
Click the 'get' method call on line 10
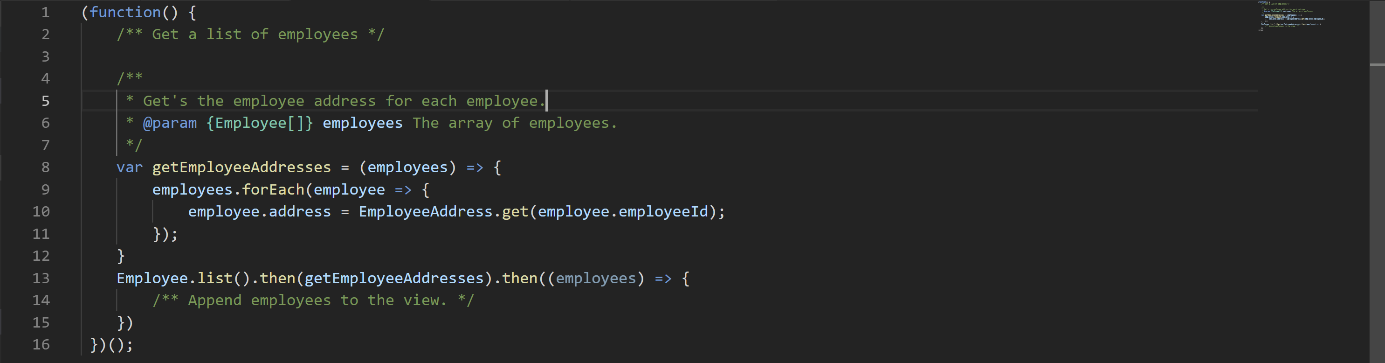515,211
